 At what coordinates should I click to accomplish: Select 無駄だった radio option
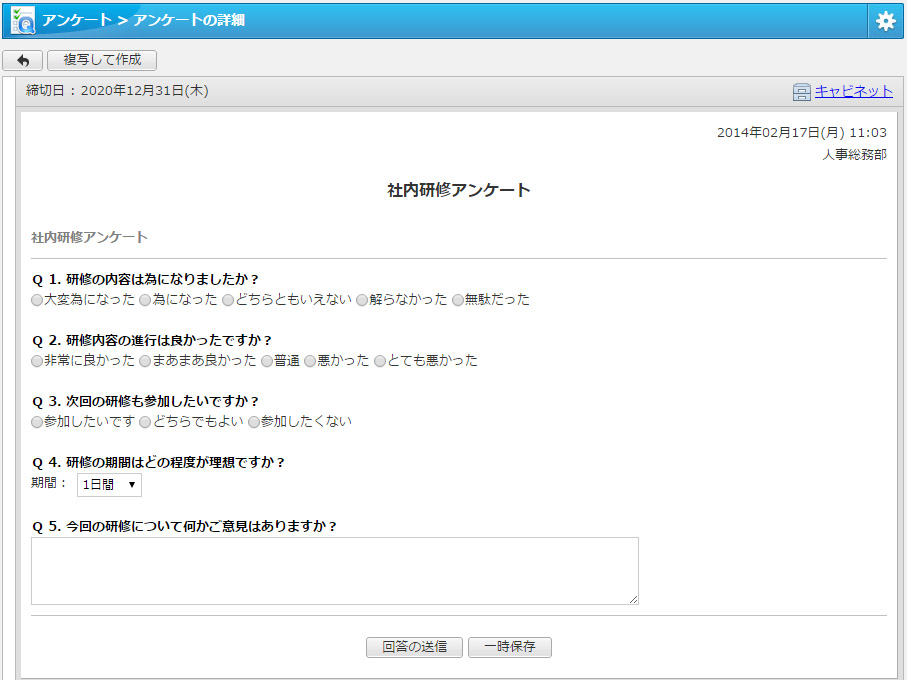coord(458,300)
